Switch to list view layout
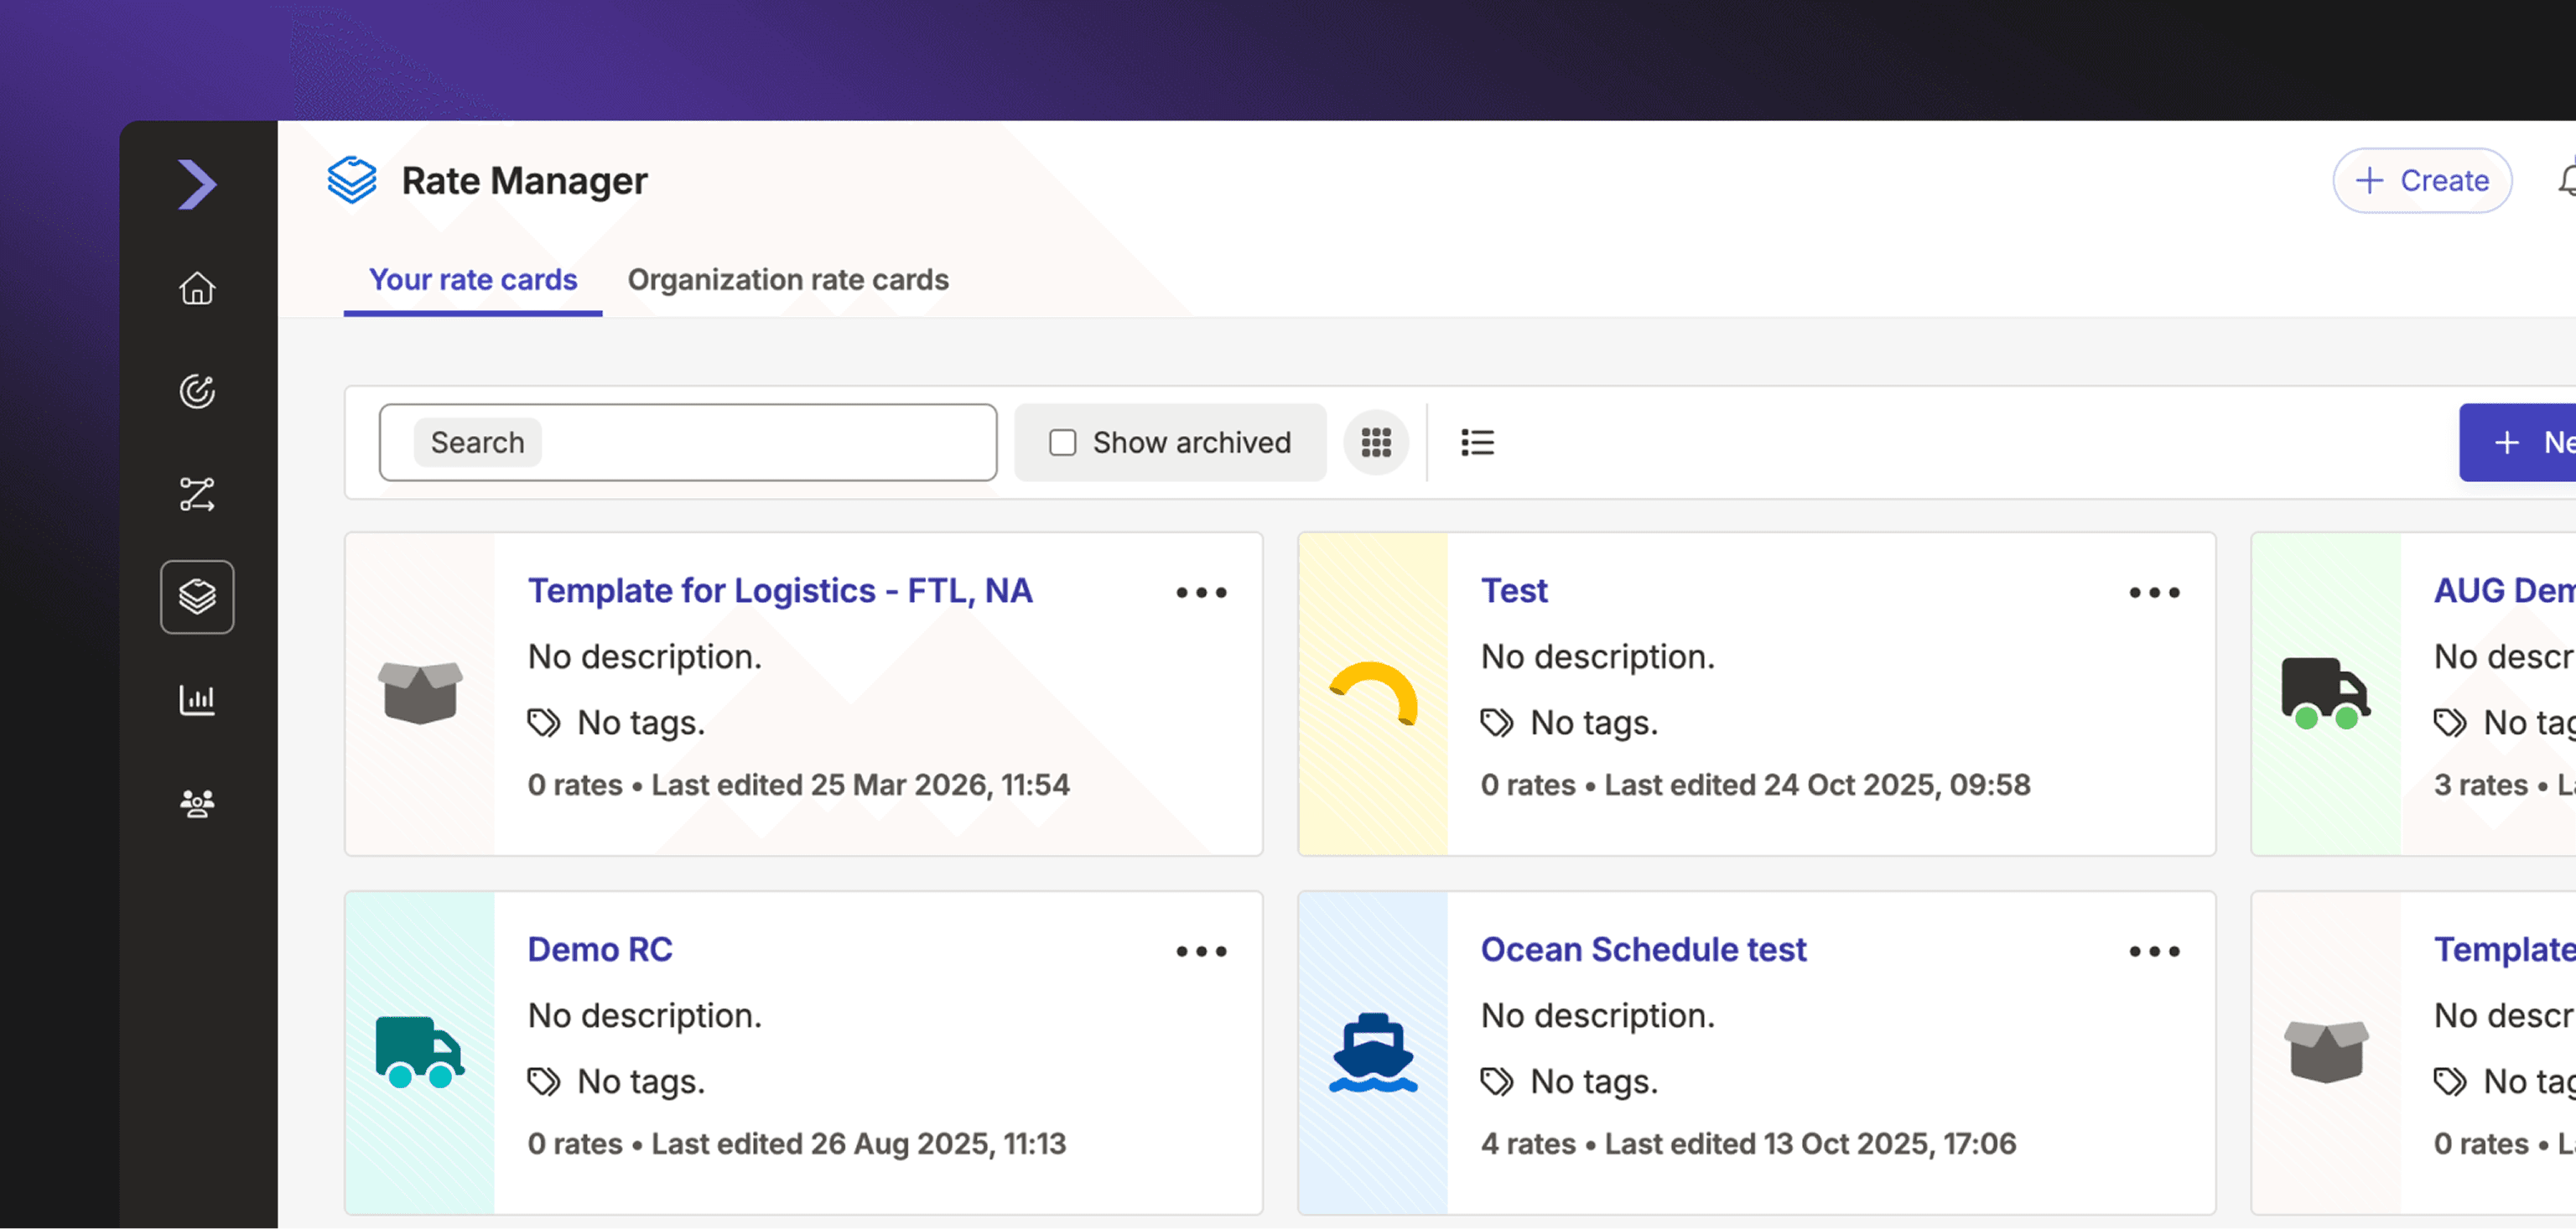Image resolution: width=2576 pixels, height=1229 pixels. [x=1477, y=442]
